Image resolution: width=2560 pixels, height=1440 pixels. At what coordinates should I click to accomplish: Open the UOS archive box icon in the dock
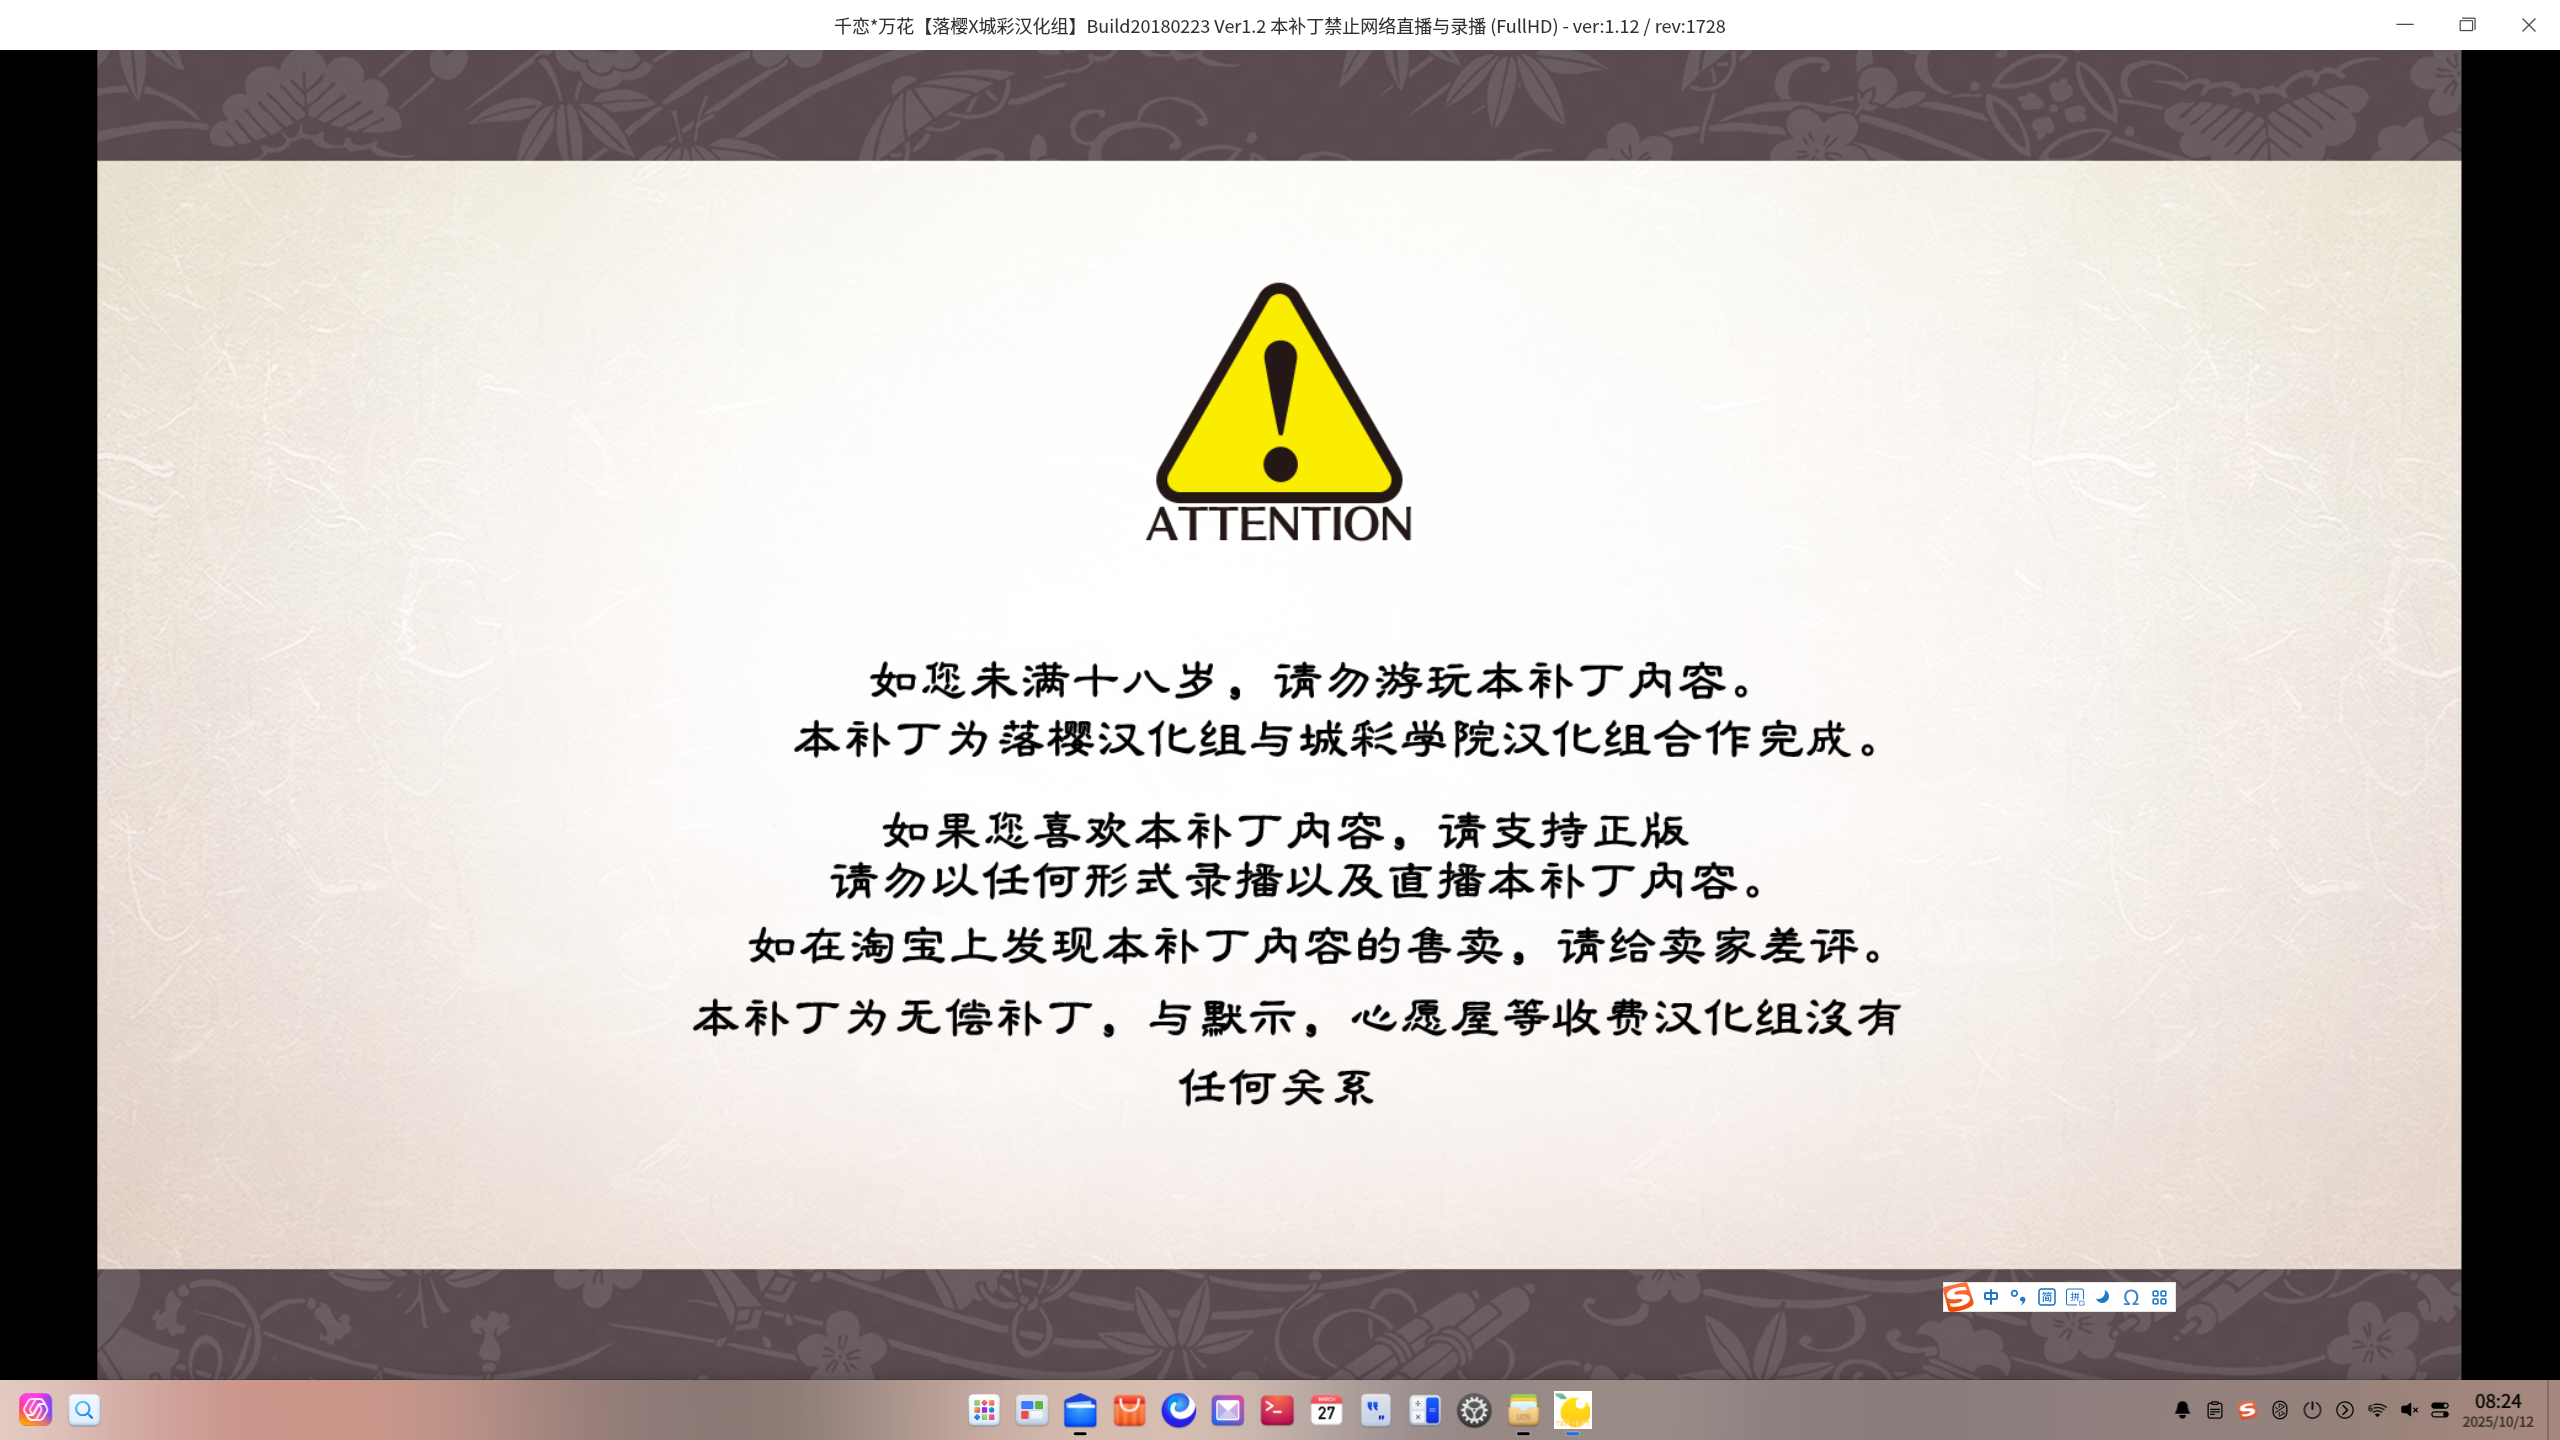click(x=1523, y=1410)
